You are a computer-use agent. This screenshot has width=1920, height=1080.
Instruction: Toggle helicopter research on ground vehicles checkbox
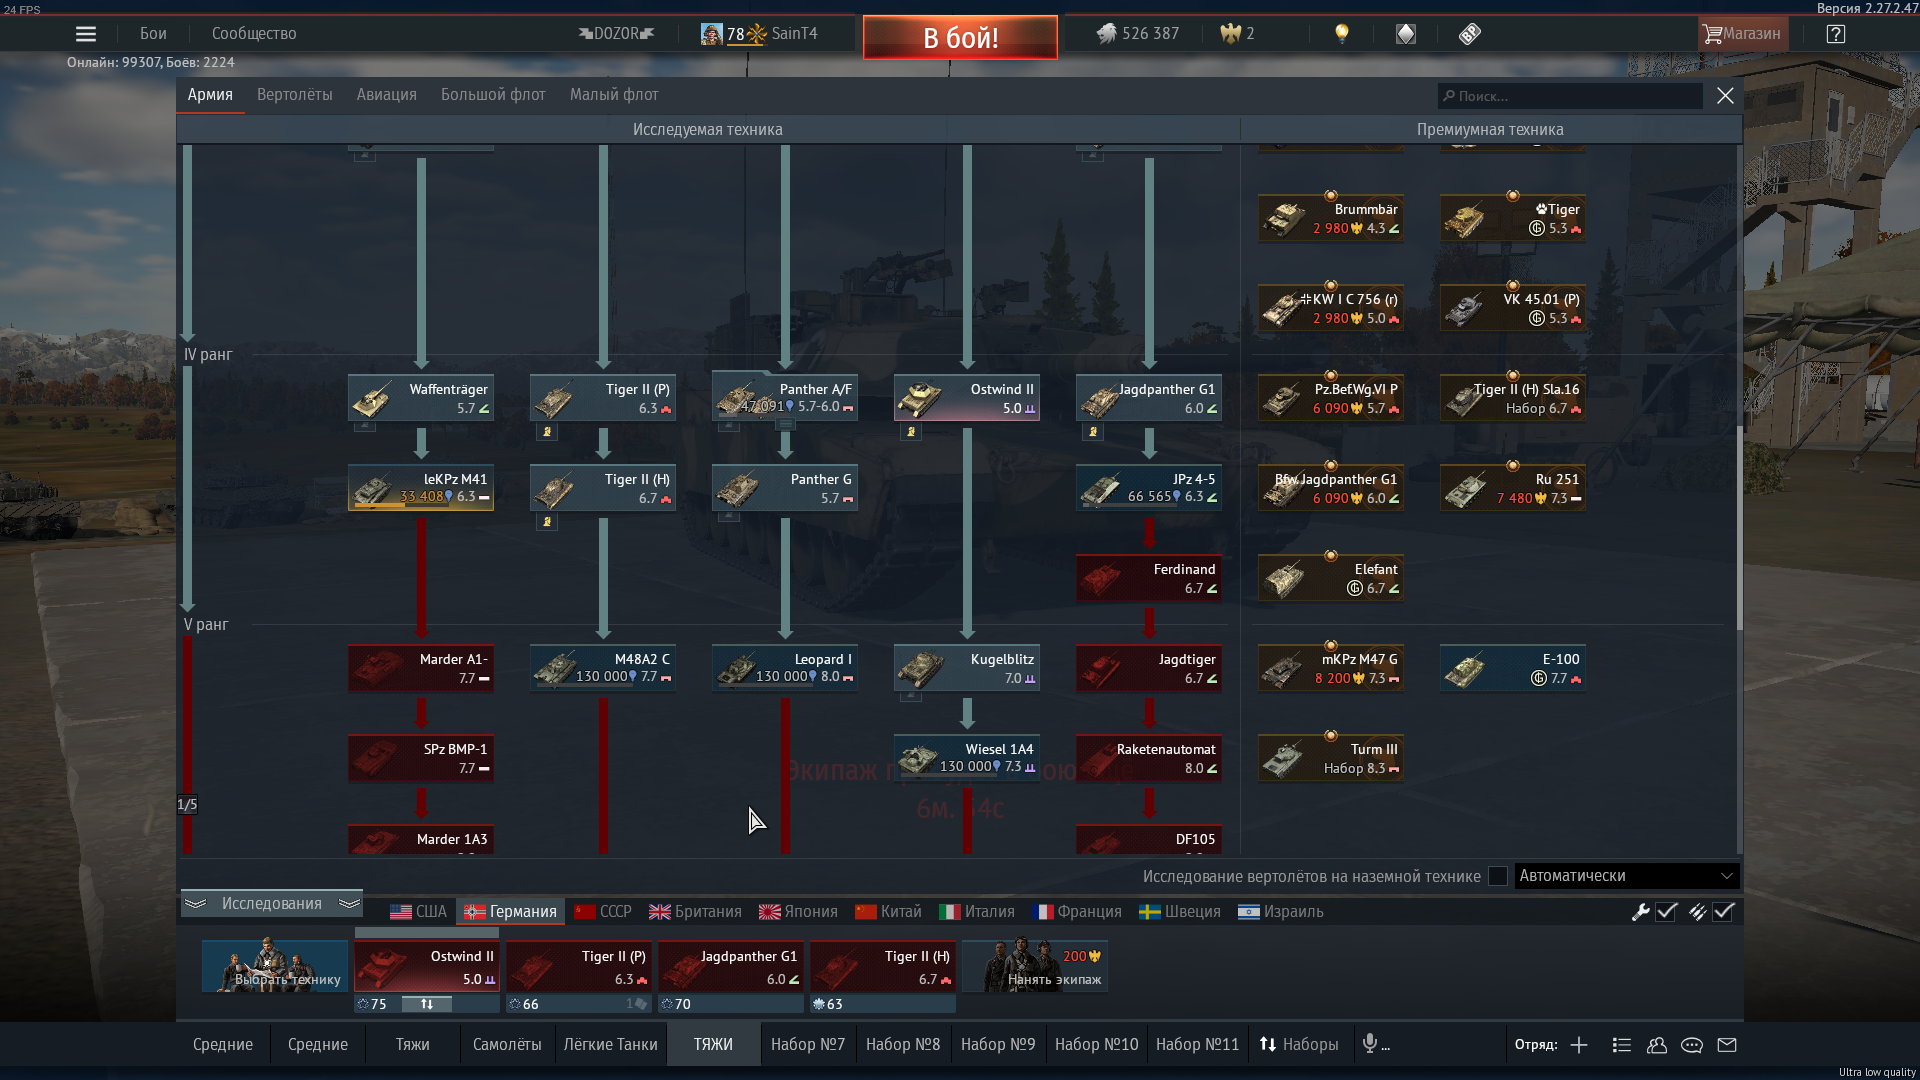(x=1498, y=876)
